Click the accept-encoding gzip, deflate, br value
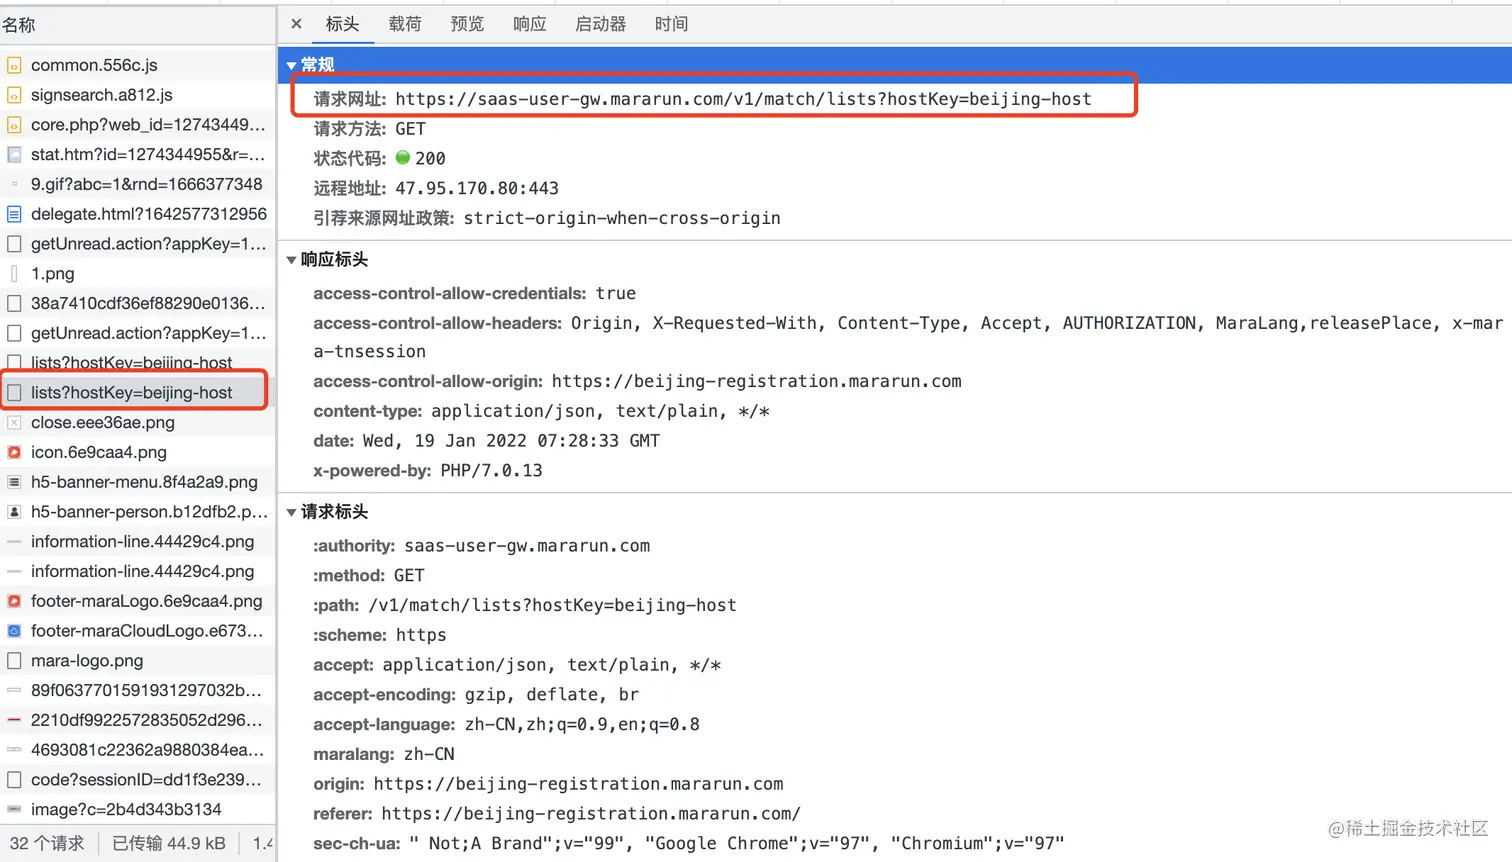Screen dimensions: 1512x862 tap(552, 695)
